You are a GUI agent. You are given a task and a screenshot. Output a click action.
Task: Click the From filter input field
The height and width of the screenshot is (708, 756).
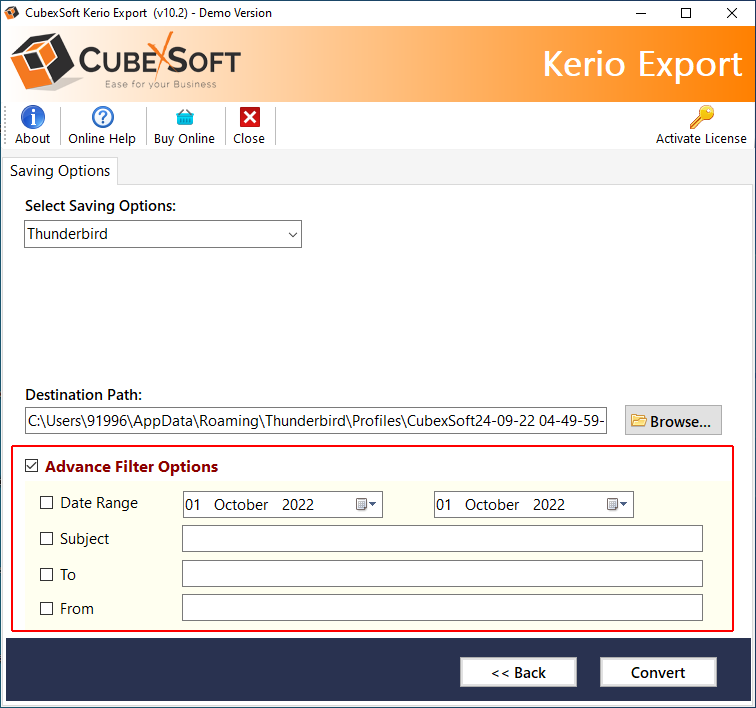442,608
